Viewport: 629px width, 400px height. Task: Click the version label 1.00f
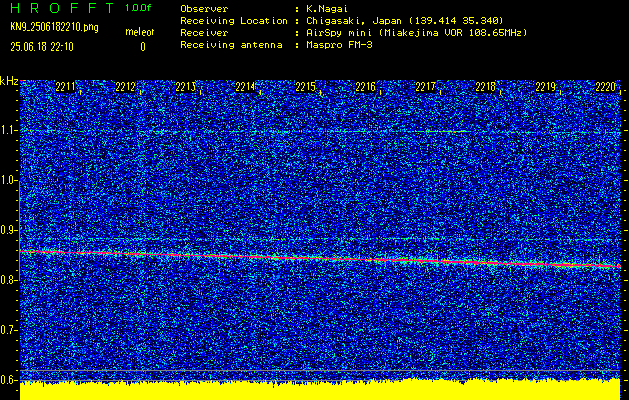click(138, 8)
